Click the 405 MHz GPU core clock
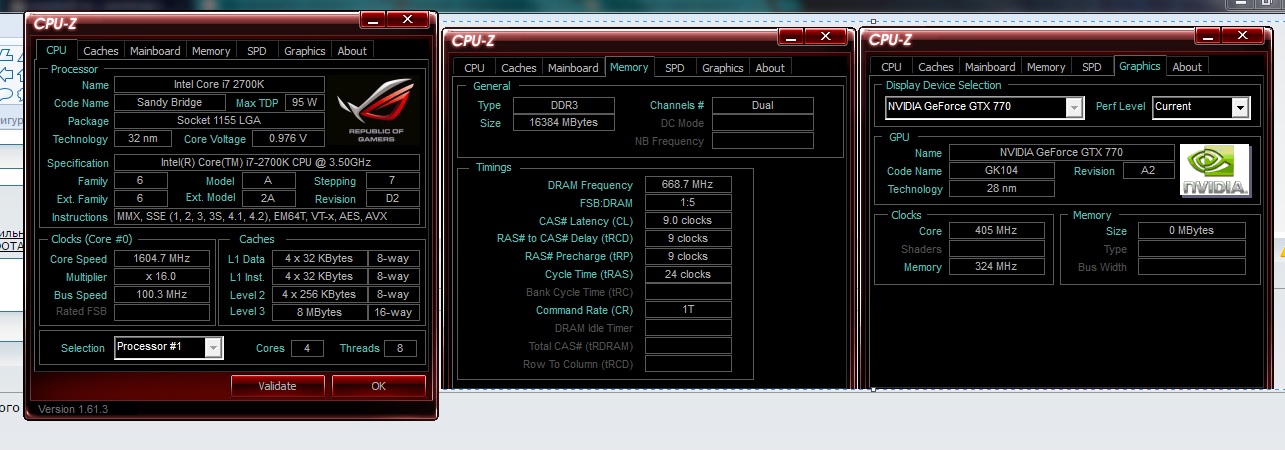This screenshot has width=1285, height=450. pyautogui.click(x=996, y=230)
